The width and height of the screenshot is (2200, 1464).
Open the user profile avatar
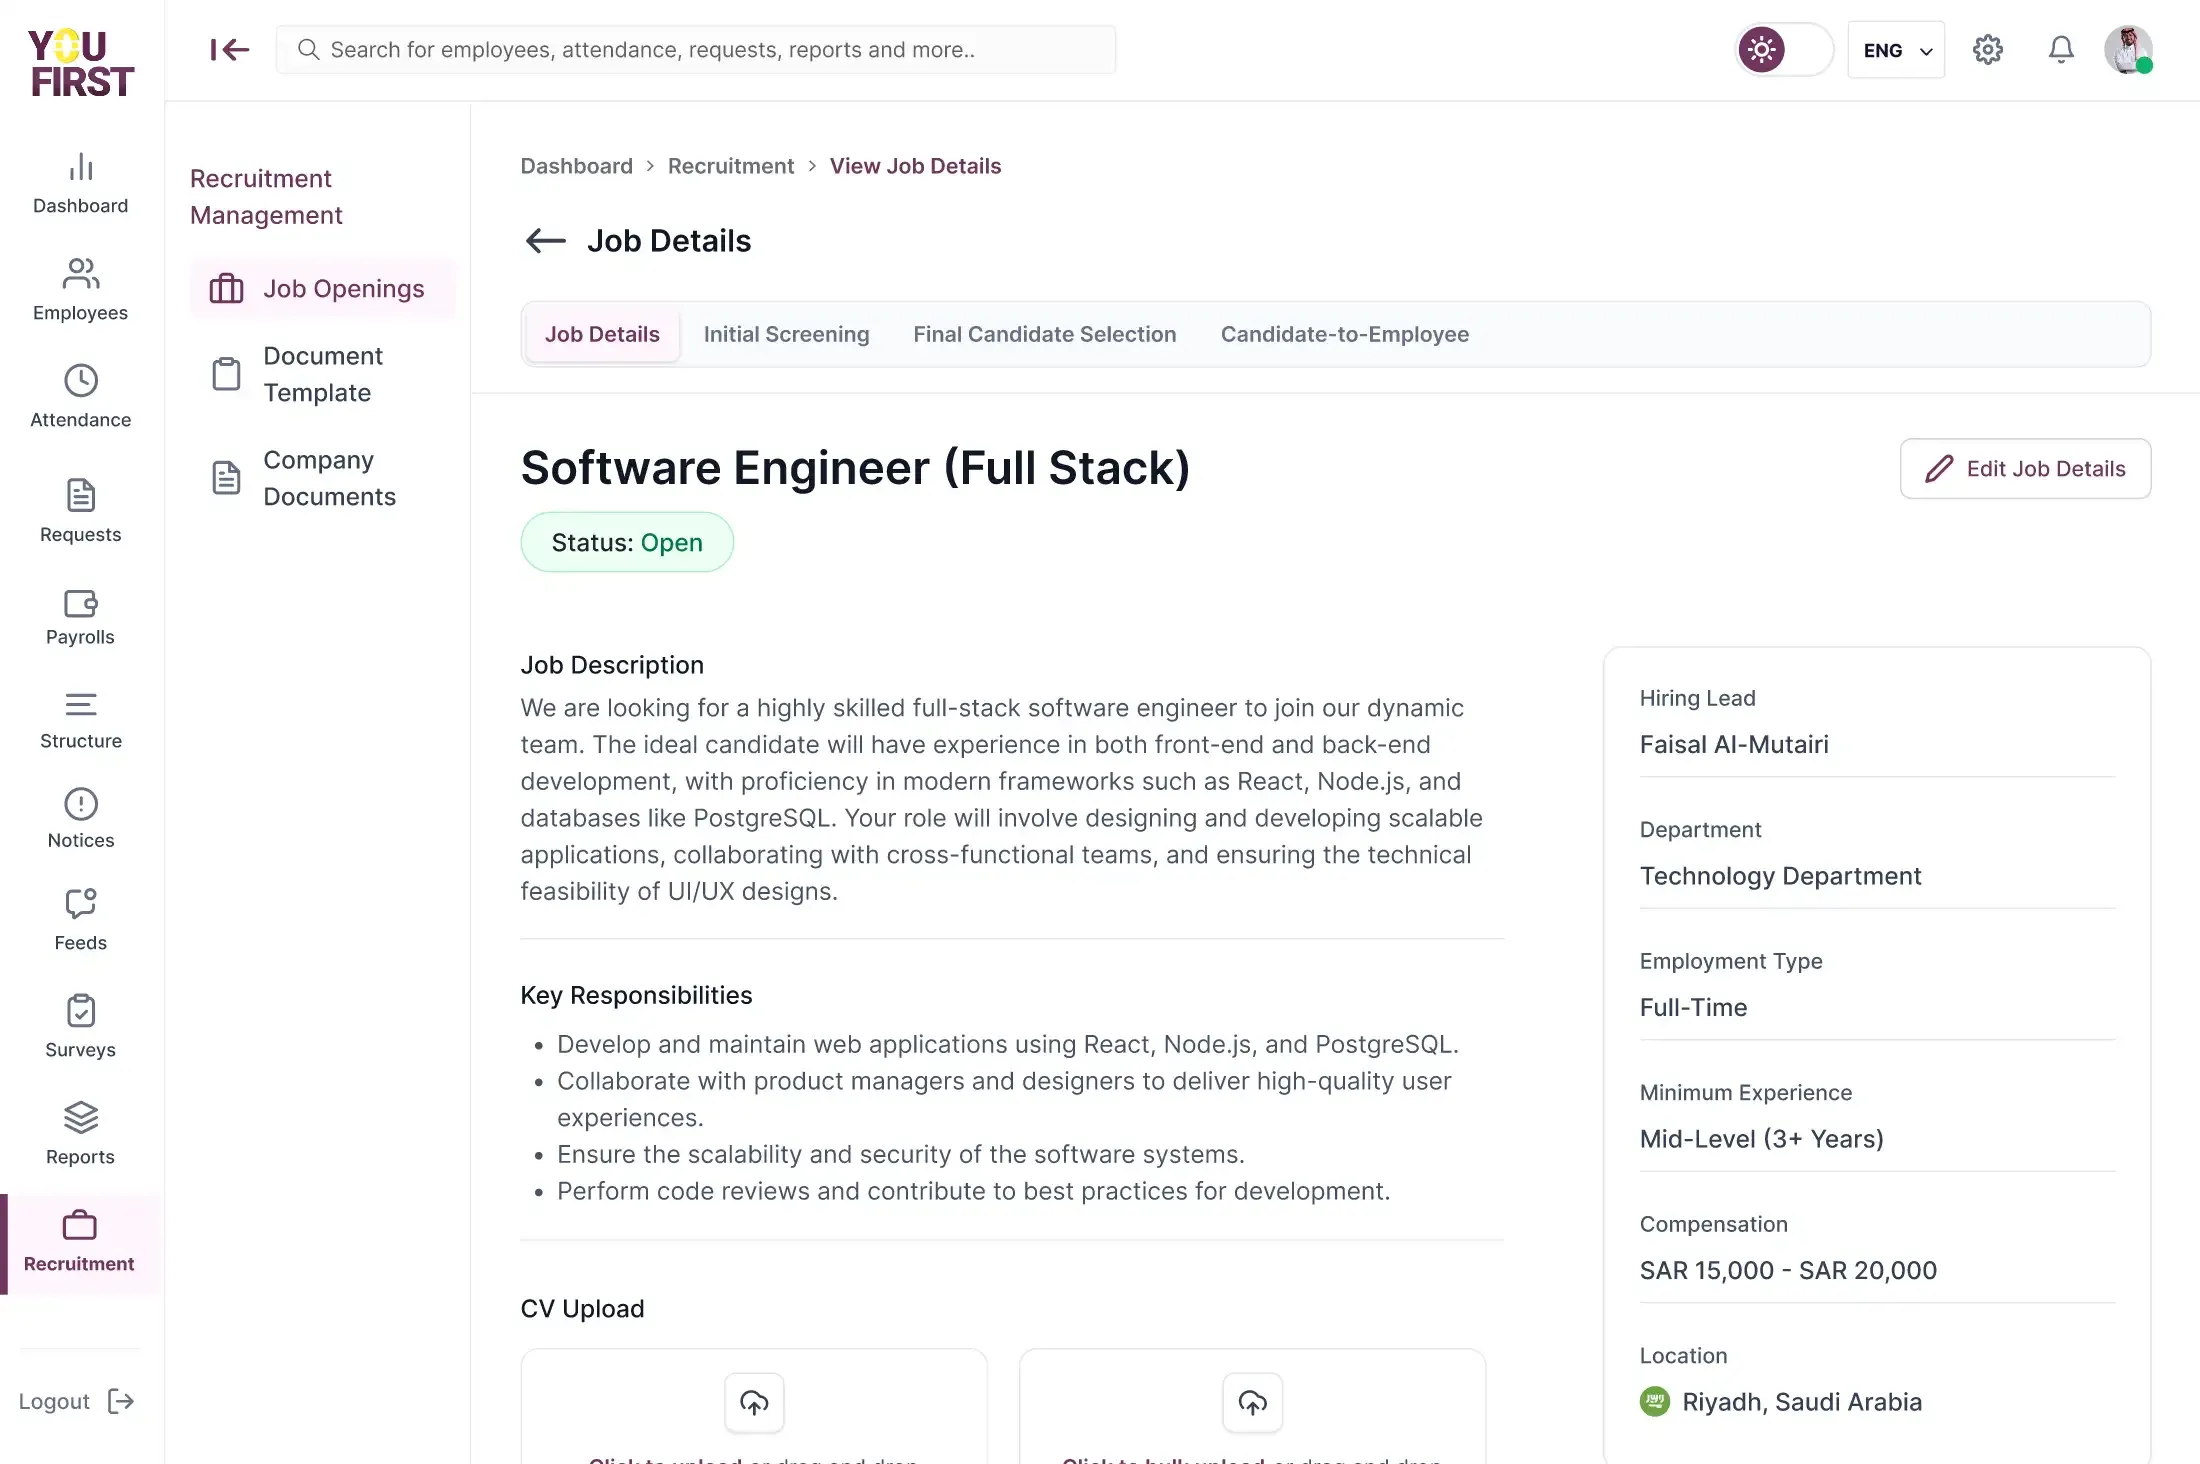(x=2128, y=49)
